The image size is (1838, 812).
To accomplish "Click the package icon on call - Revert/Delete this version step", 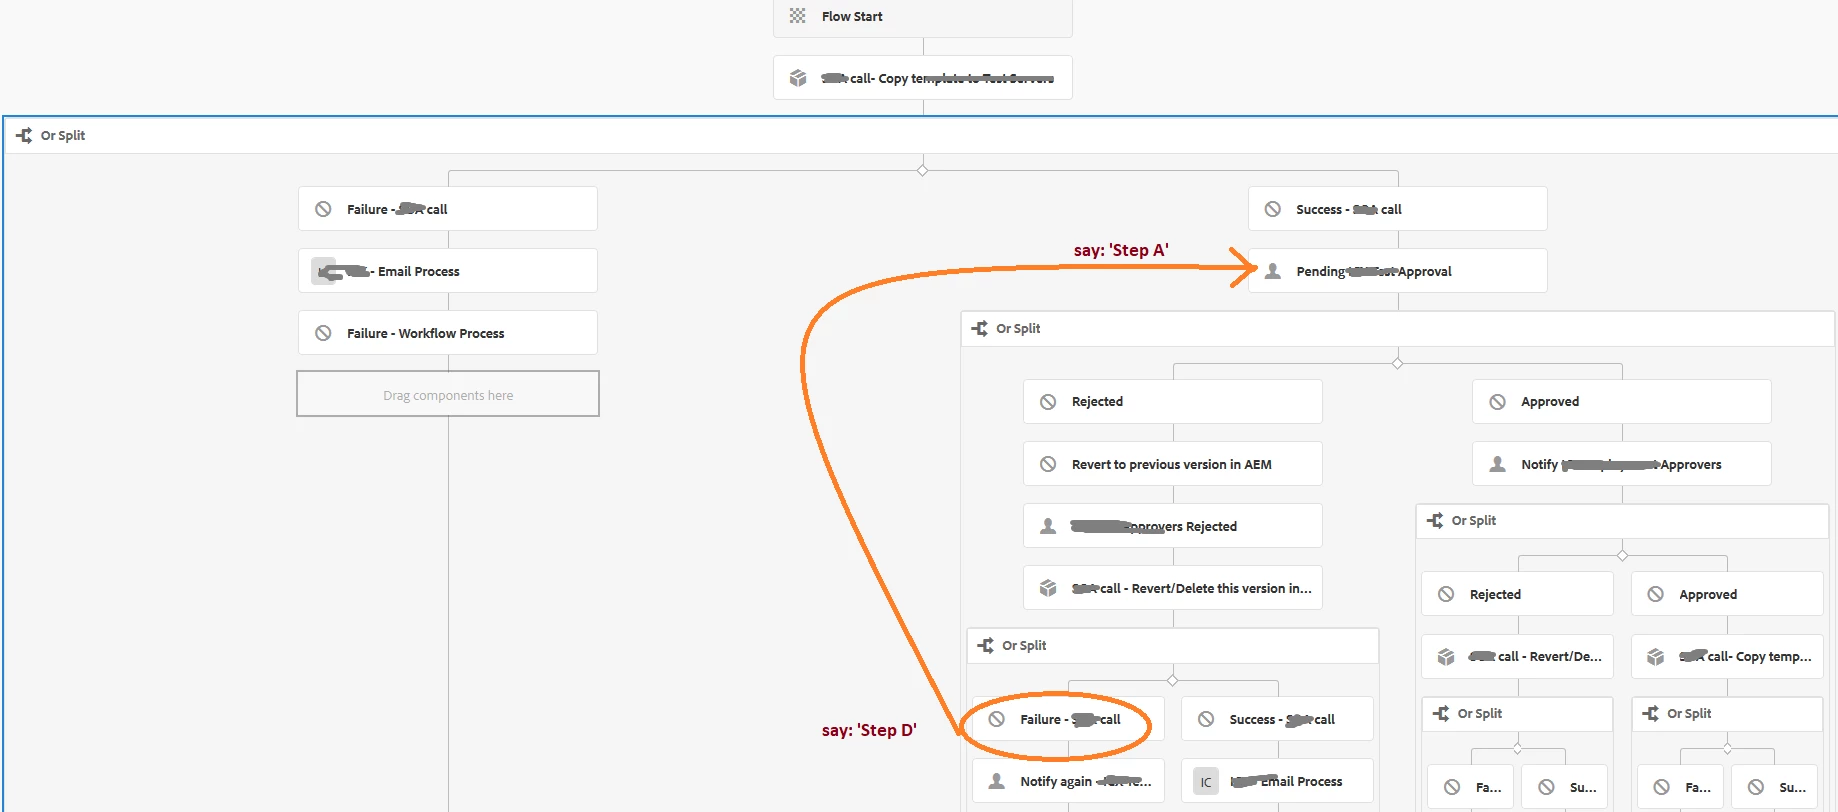I will point(1048,588).
